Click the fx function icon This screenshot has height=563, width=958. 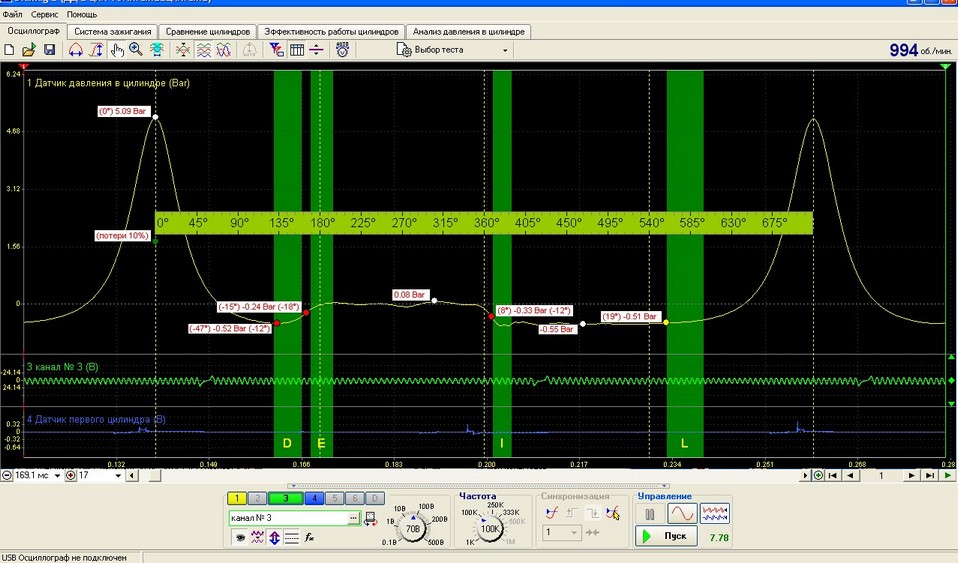309,538
